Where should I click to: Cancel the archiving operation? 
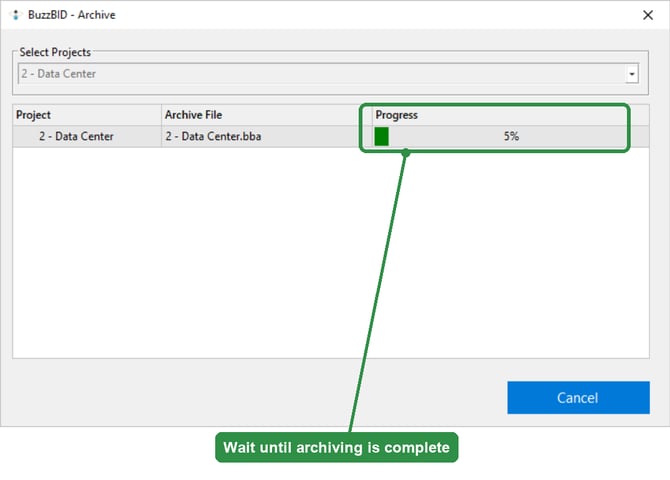pos(578,398)
